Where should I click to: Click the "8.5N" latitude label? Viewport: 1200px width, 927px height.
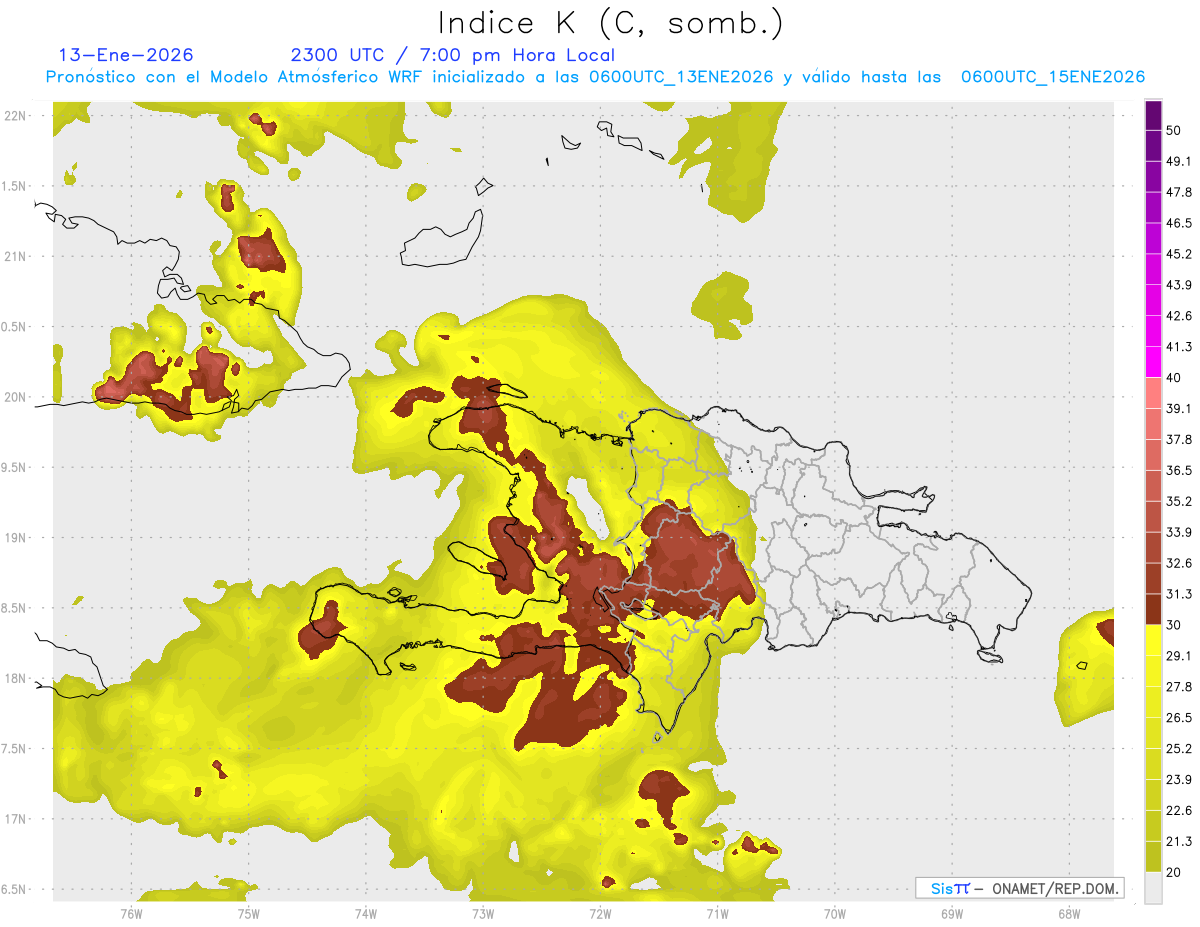pyautogui.click(x=15, y=608)
